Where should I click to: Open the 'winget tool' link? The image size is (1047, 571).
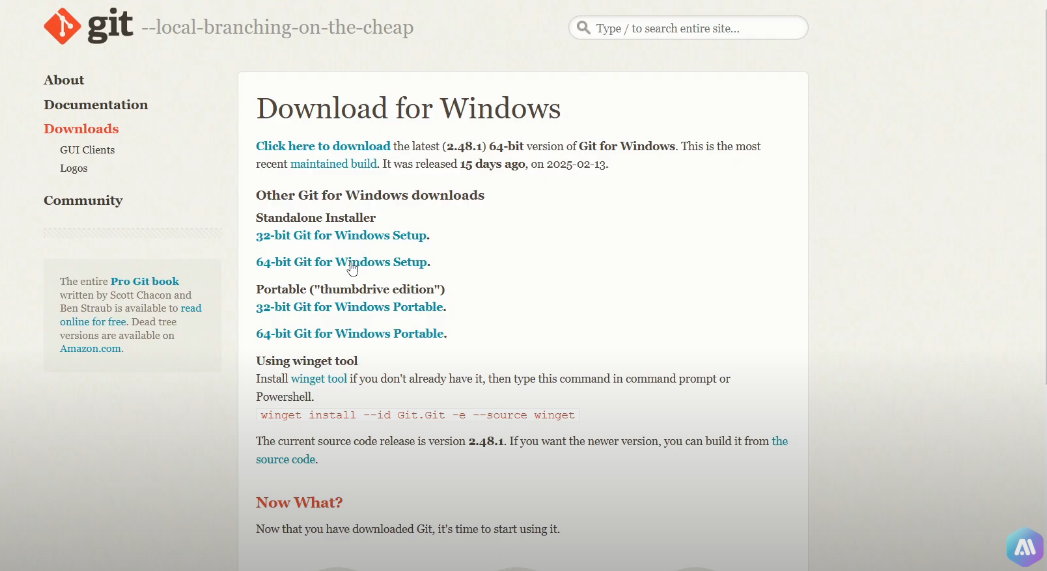click(x=319, y=379)
